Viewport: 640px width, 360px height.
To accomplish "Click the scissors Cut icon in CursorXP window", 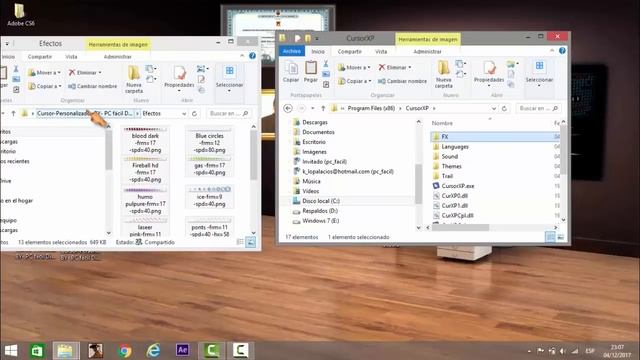I will coord(326,63).
